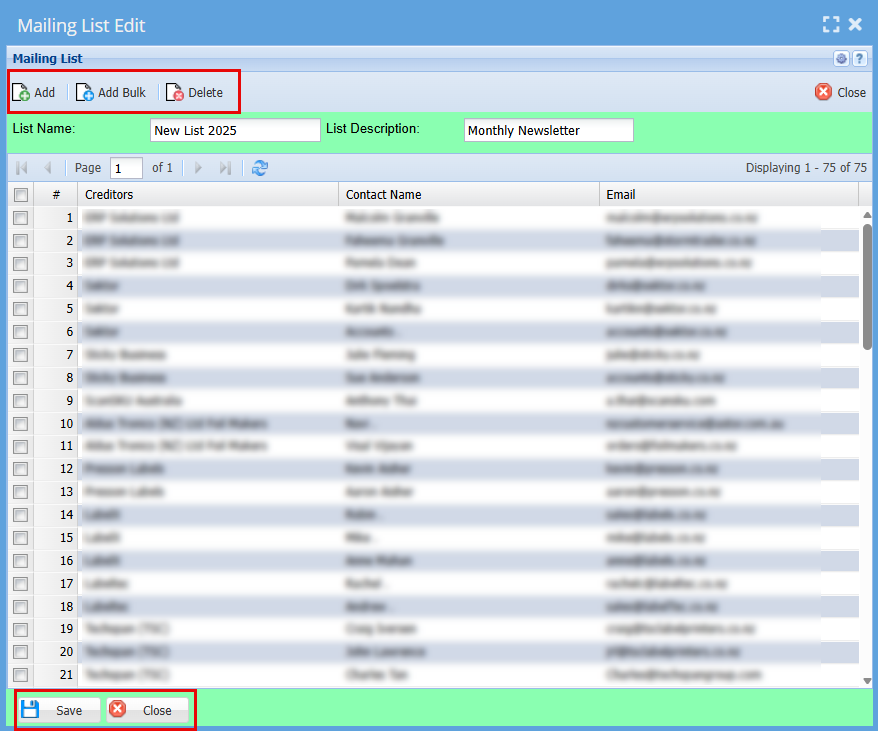The height and width of the screenshot is (731, 878).
Task: Toggle the row 9 checkbox
Action: tap(21, 401)
